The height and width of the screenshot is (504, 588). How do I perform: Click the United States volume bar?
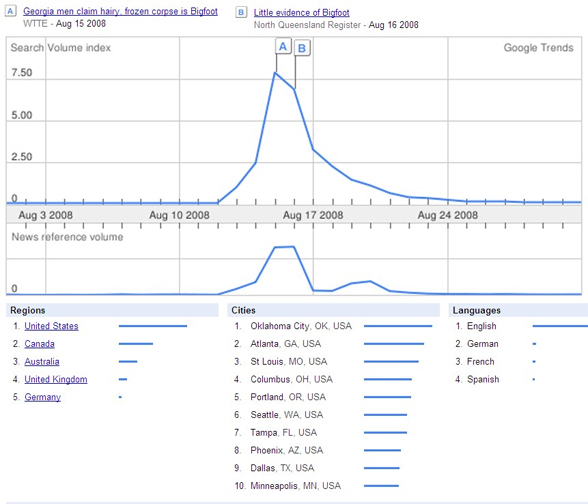(153, 326)
